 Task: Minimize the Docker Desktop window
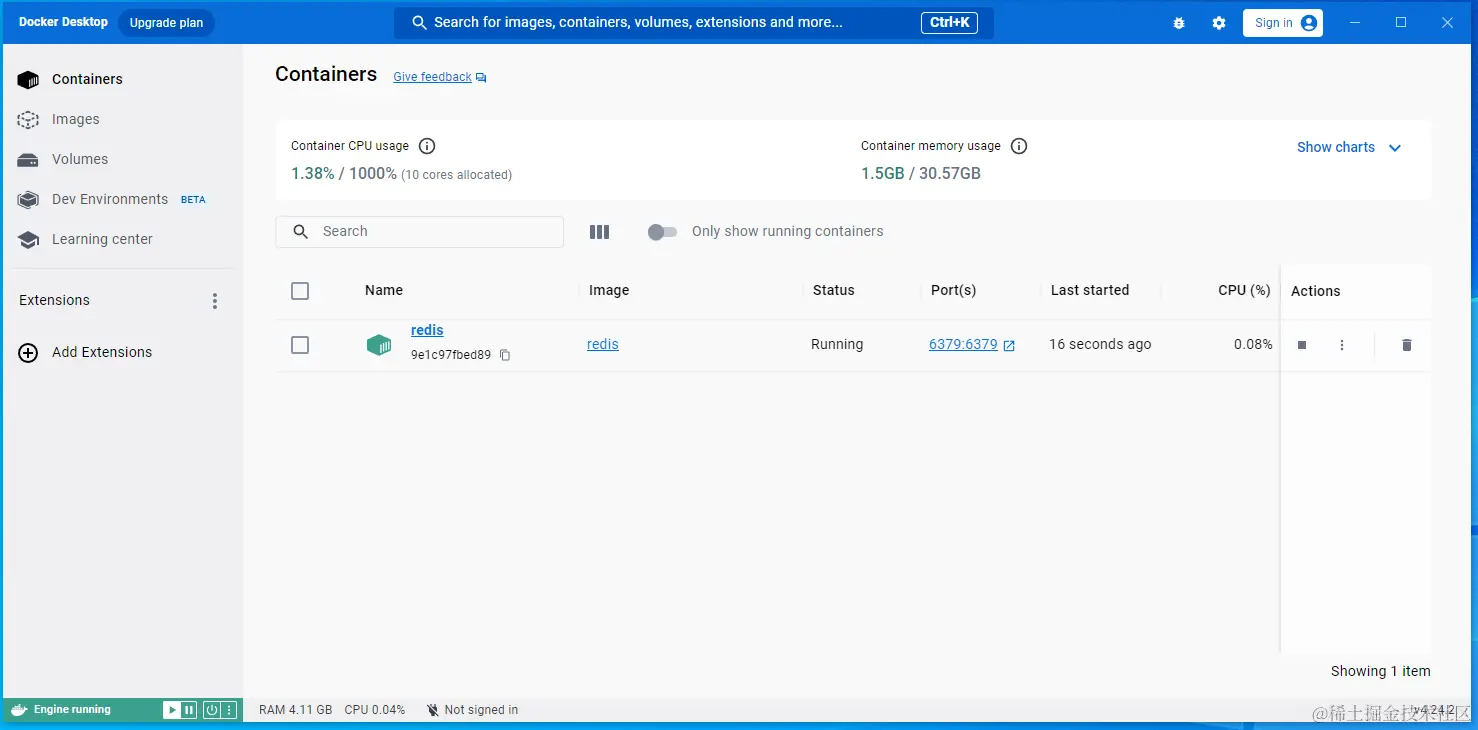click(1355, 22)
